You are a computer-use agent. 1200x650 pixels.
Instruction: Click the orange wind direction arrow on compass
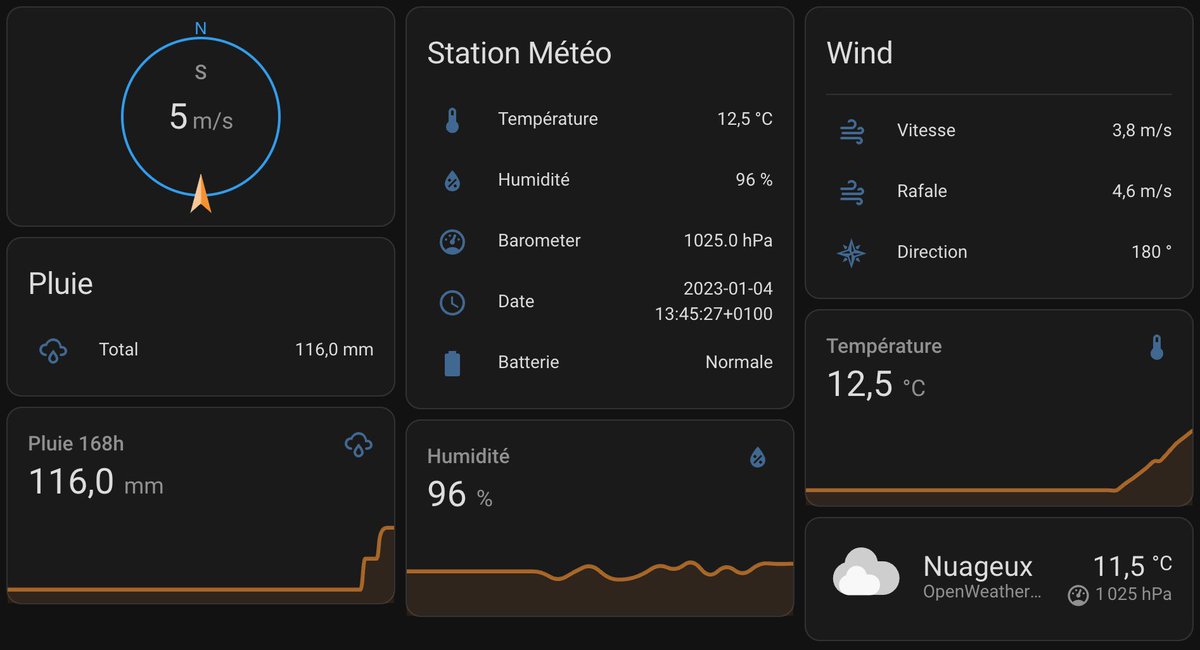pyautogui.click(x=201, y=194)
